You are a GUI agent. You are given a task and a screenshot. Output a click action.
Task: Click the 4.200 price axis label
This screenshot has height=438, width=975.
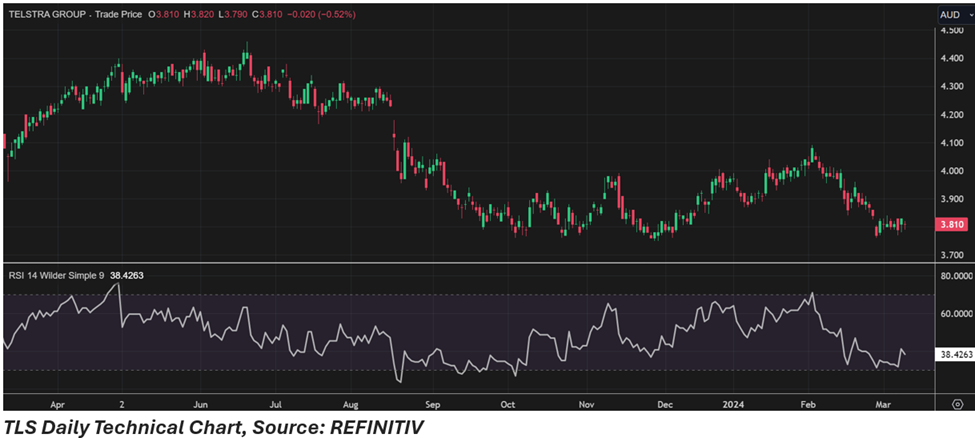[x=950, y=115]
